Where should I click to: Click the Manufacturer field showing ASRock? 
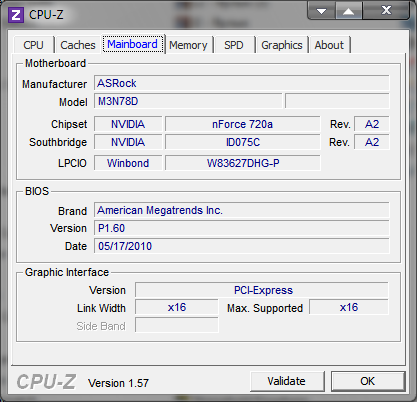pos(241,83)
